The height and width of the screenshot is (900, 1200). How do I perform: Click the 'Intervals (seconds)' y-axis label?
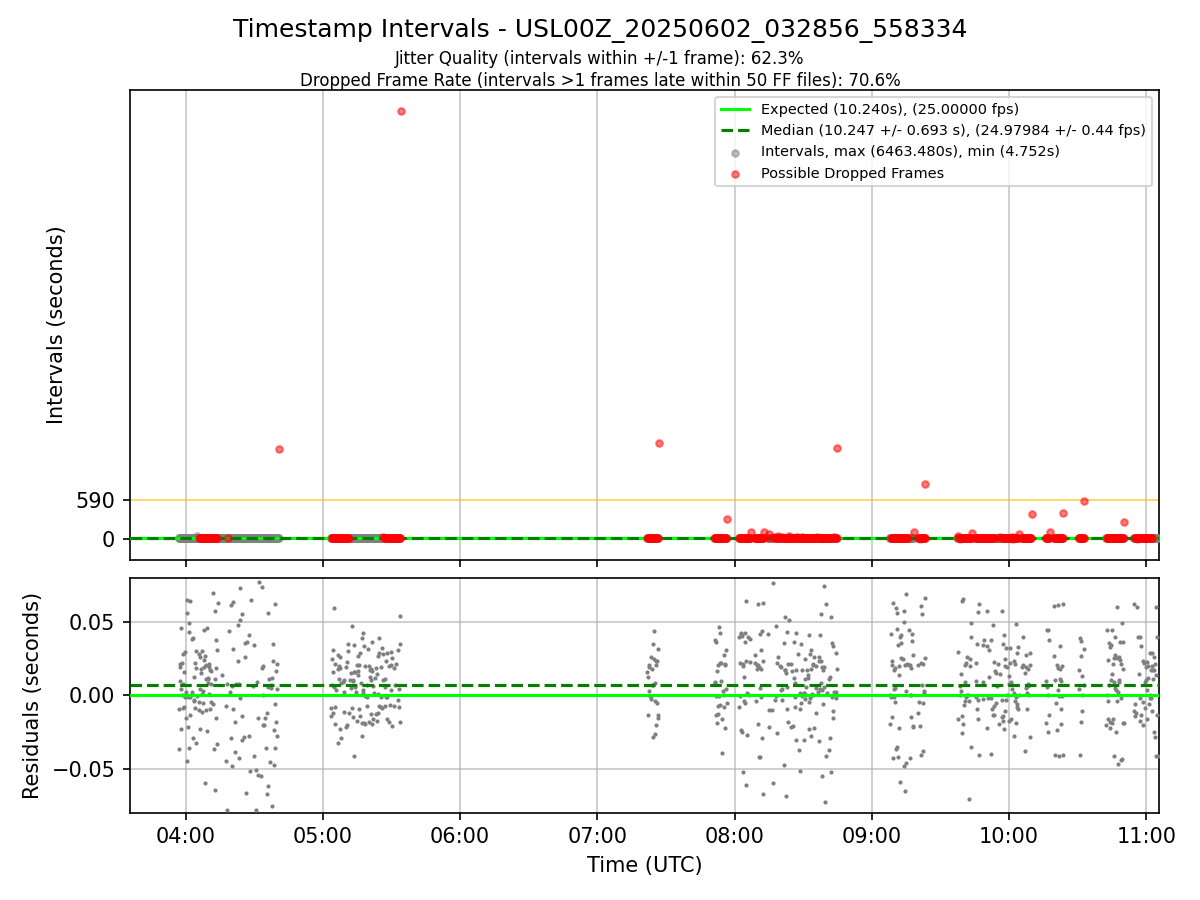pyautogui.click(x=56, y=325)
